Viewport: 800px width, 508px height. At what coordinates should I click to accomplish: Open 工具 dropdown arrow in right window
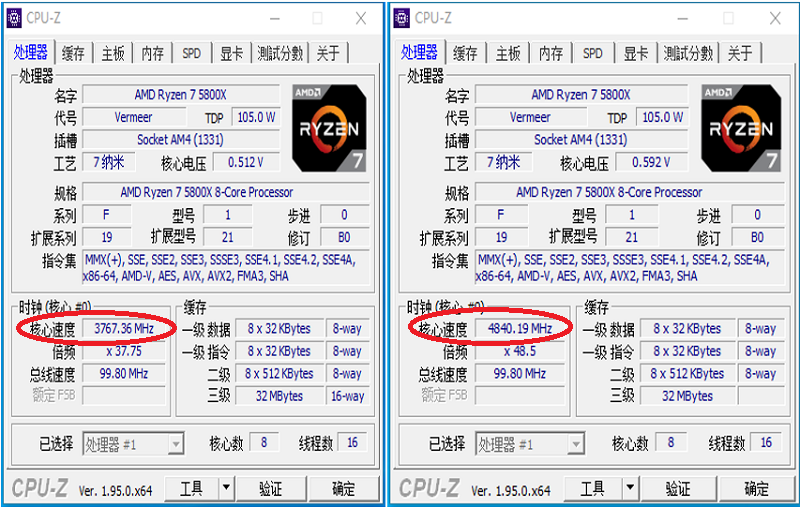click(631, 489)
